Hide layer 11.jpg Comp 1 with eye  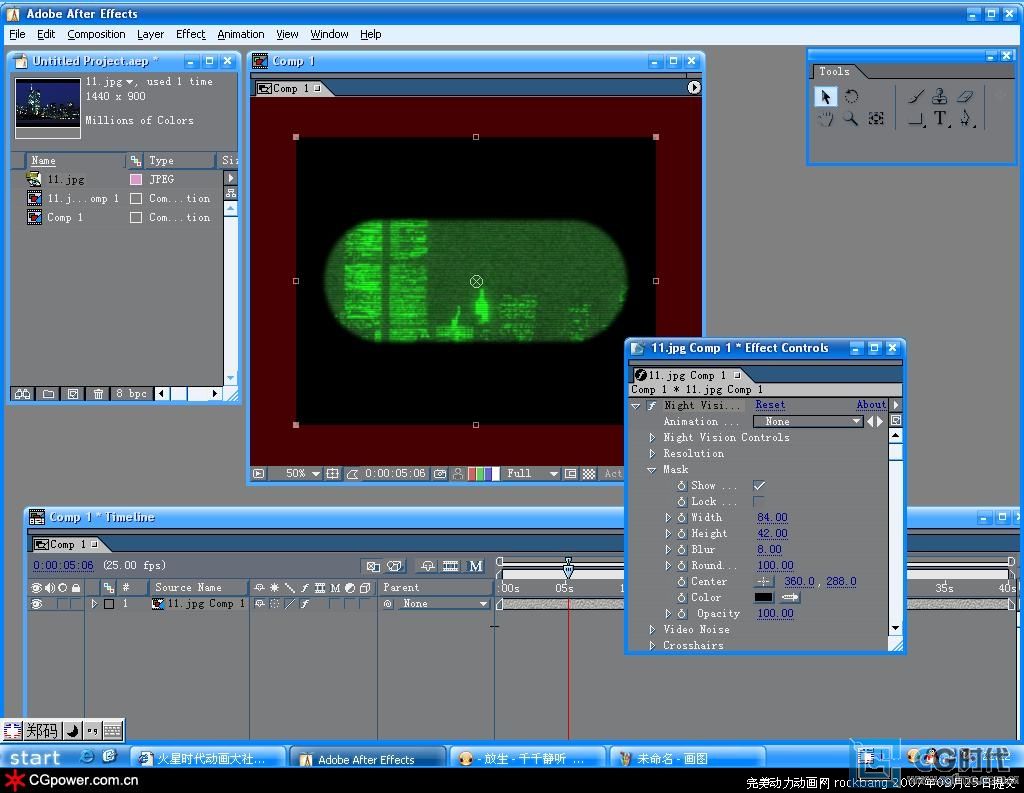point(37,604)
